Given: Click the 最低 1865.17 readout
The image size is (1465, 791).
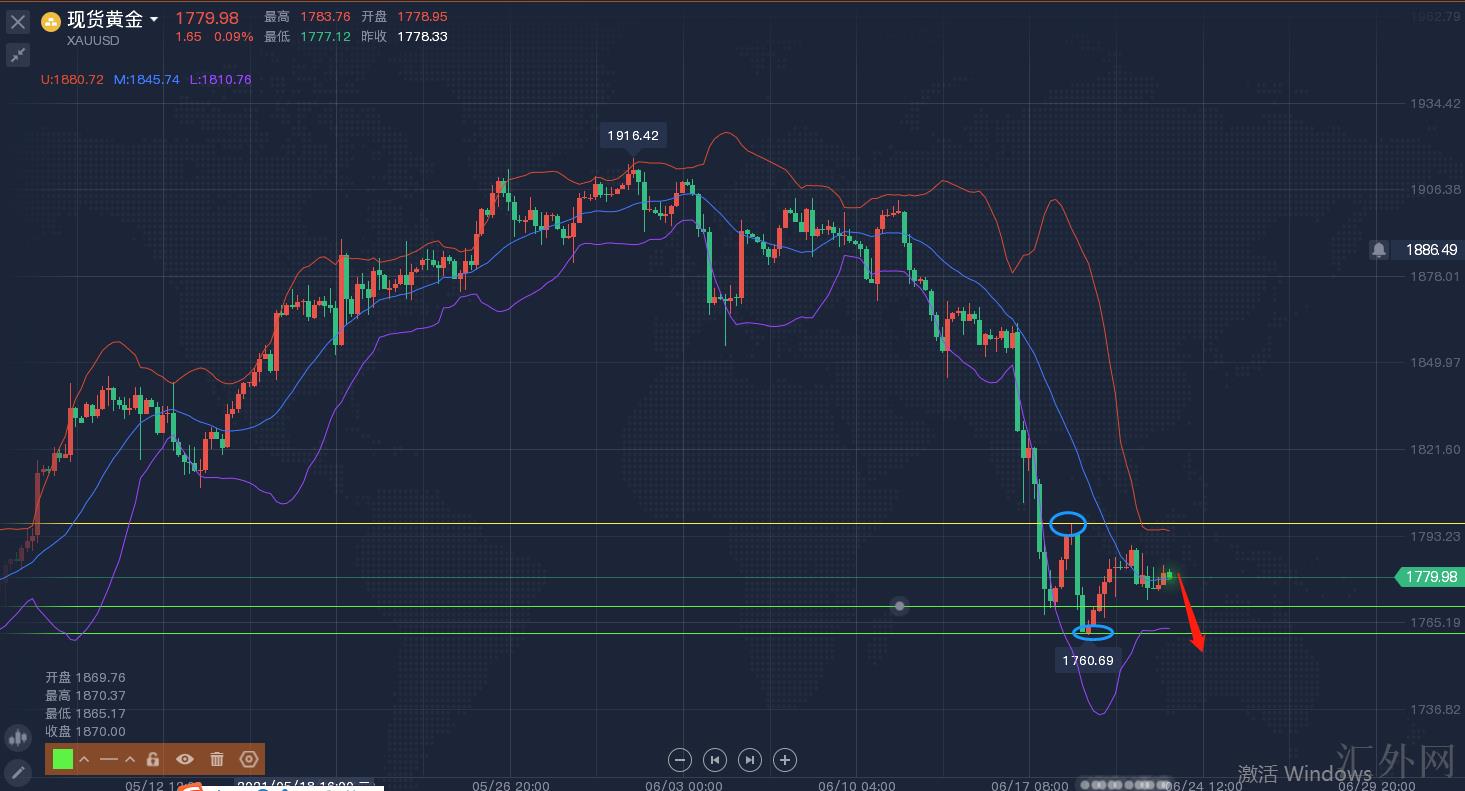Looking at the screenshot, I should tap(85, 713).
